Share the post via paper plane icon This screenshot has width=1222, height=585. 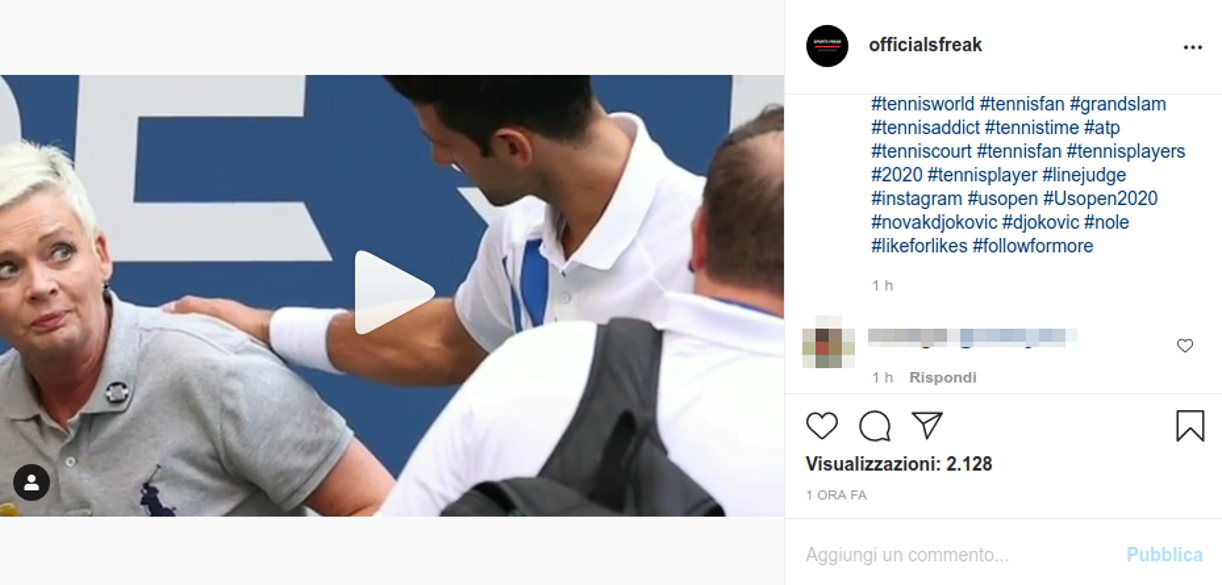(928, 426)
